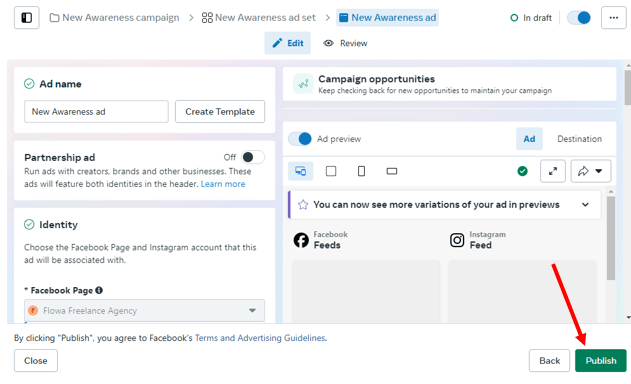631x384 pixels.
Task: Switch to the Edit tab
Action: coord(287,43)
